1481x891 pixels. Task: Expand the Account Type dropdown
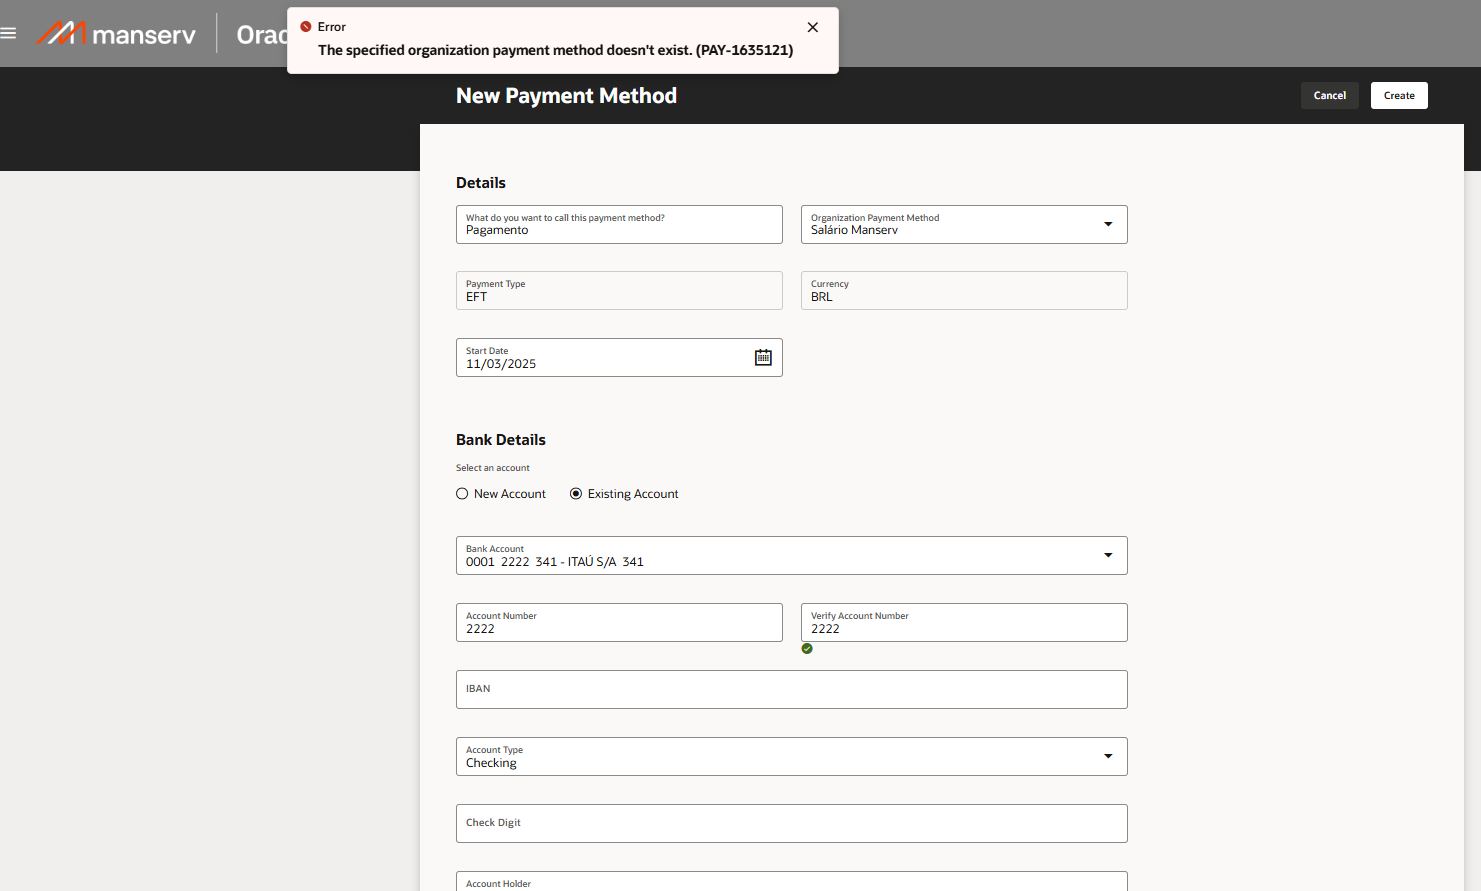[x=1108, y=756]
